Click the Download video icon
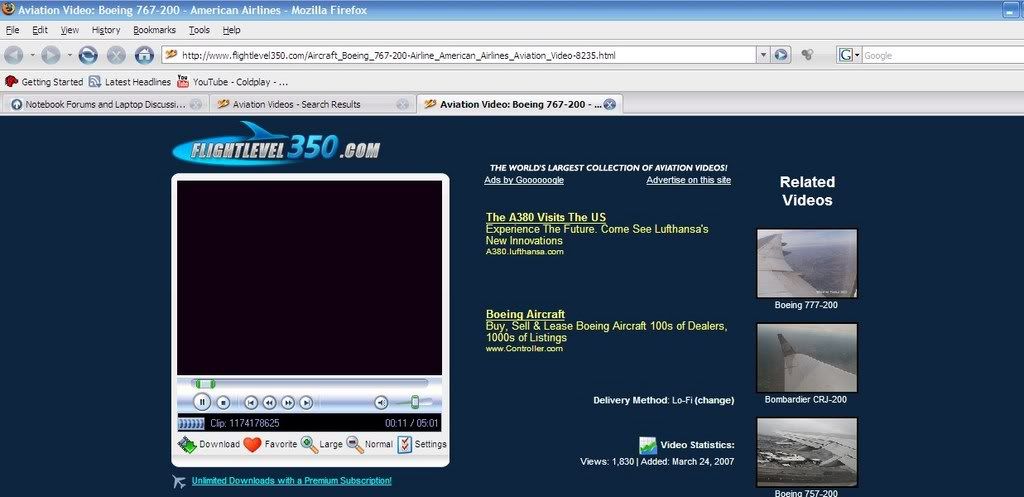 coord(187,444)
